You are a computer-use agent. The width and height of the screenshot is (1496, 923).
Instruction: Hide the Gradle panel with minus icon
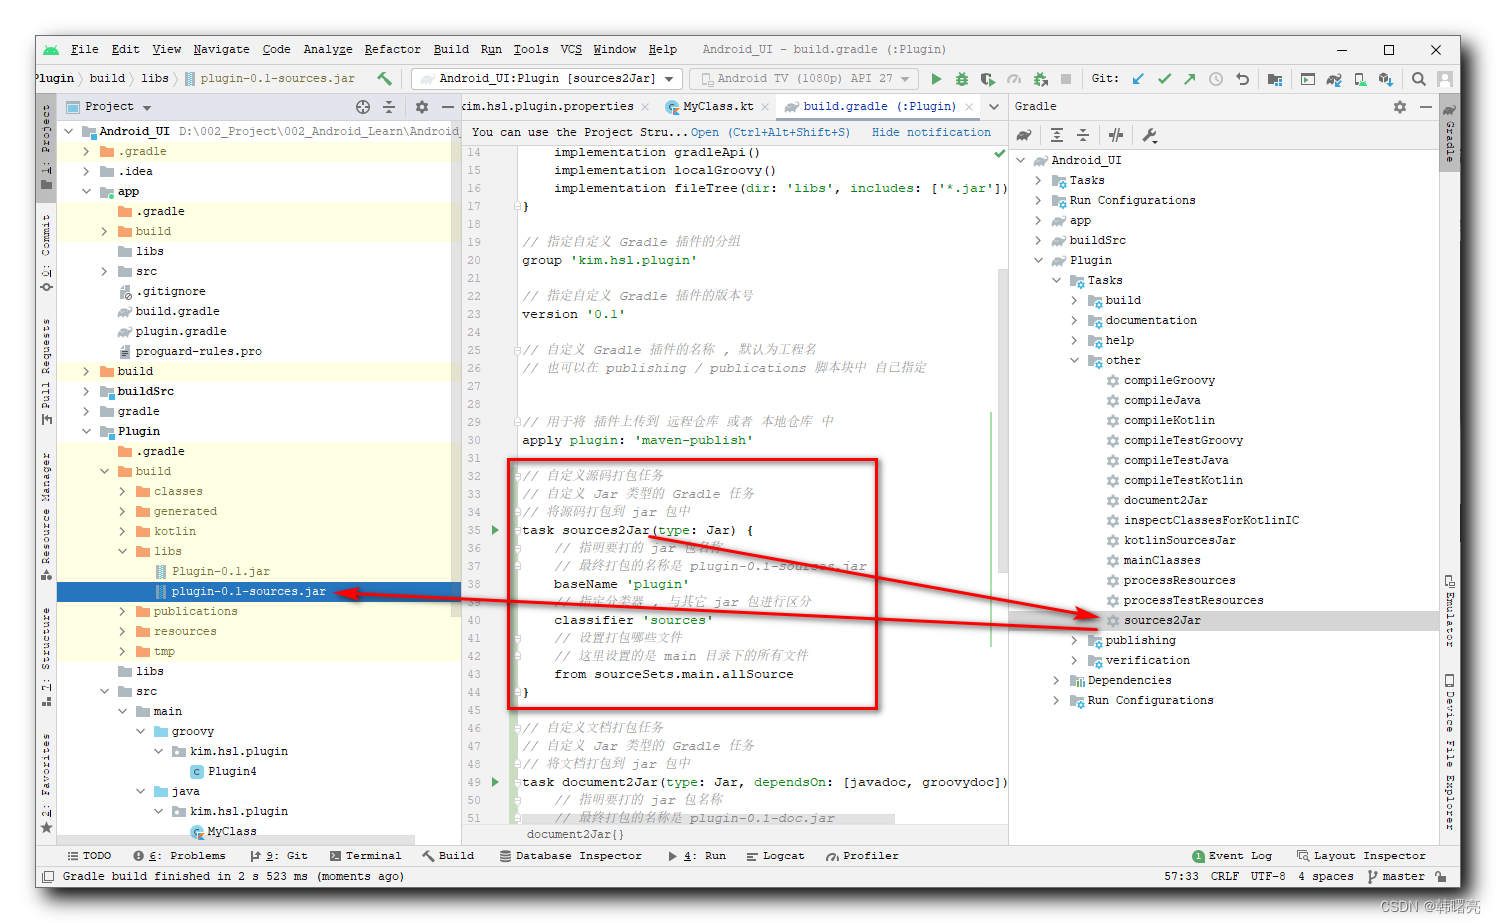point(1426,107)
